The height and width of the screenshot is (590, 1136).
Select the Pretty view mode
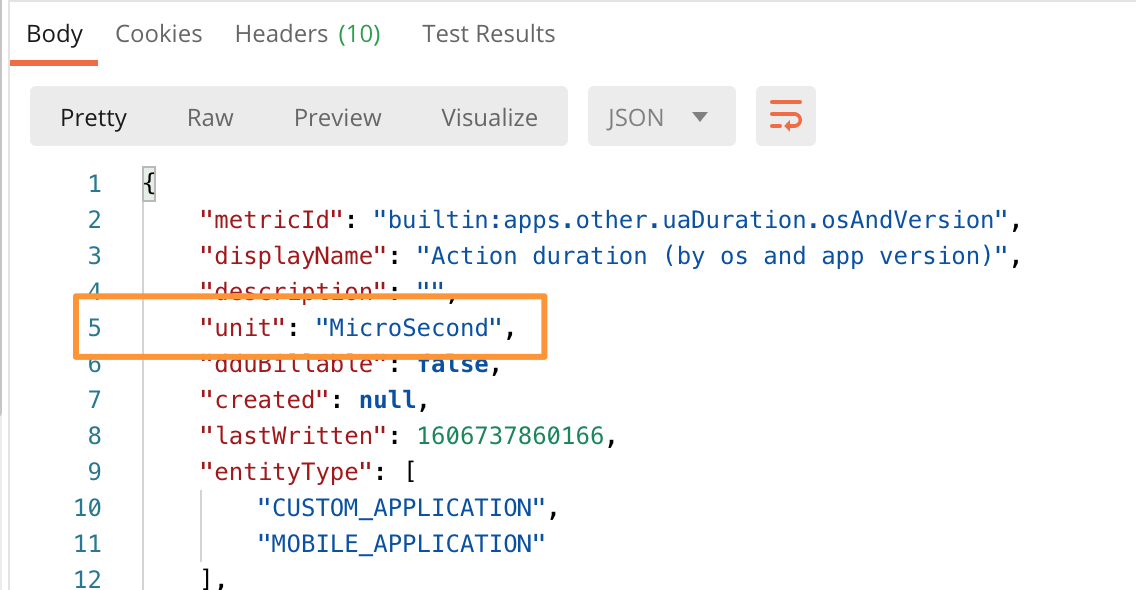click(94, 117)
